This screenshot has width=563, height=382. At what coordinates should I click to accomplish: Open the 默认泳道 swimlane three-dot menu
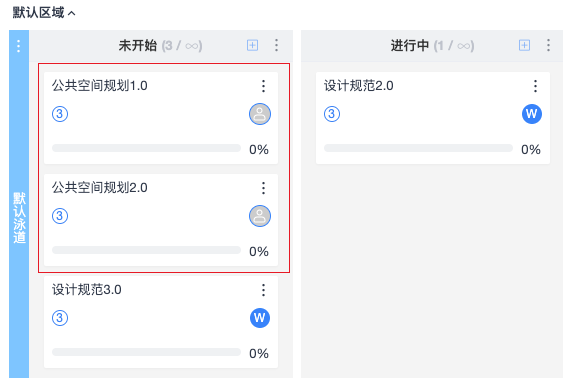pyautogui.click(x=18, y=46)
